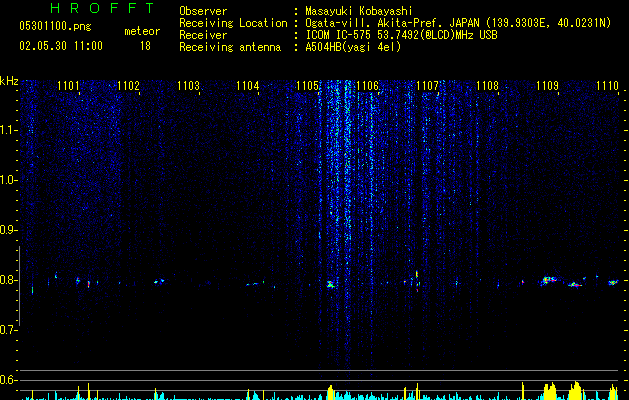Click the long echo trace below 1109
The image size is (629, 400).
[x=549, y=280]
